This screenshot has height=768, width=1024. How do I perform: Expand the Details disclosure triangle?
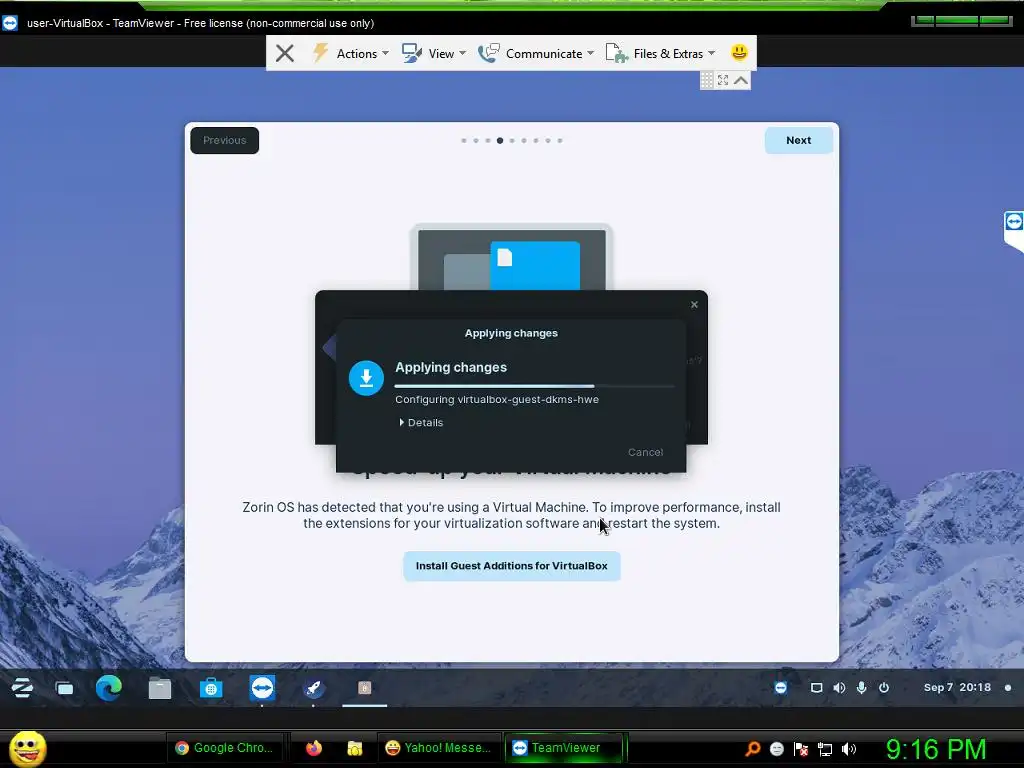click(402, 423)
